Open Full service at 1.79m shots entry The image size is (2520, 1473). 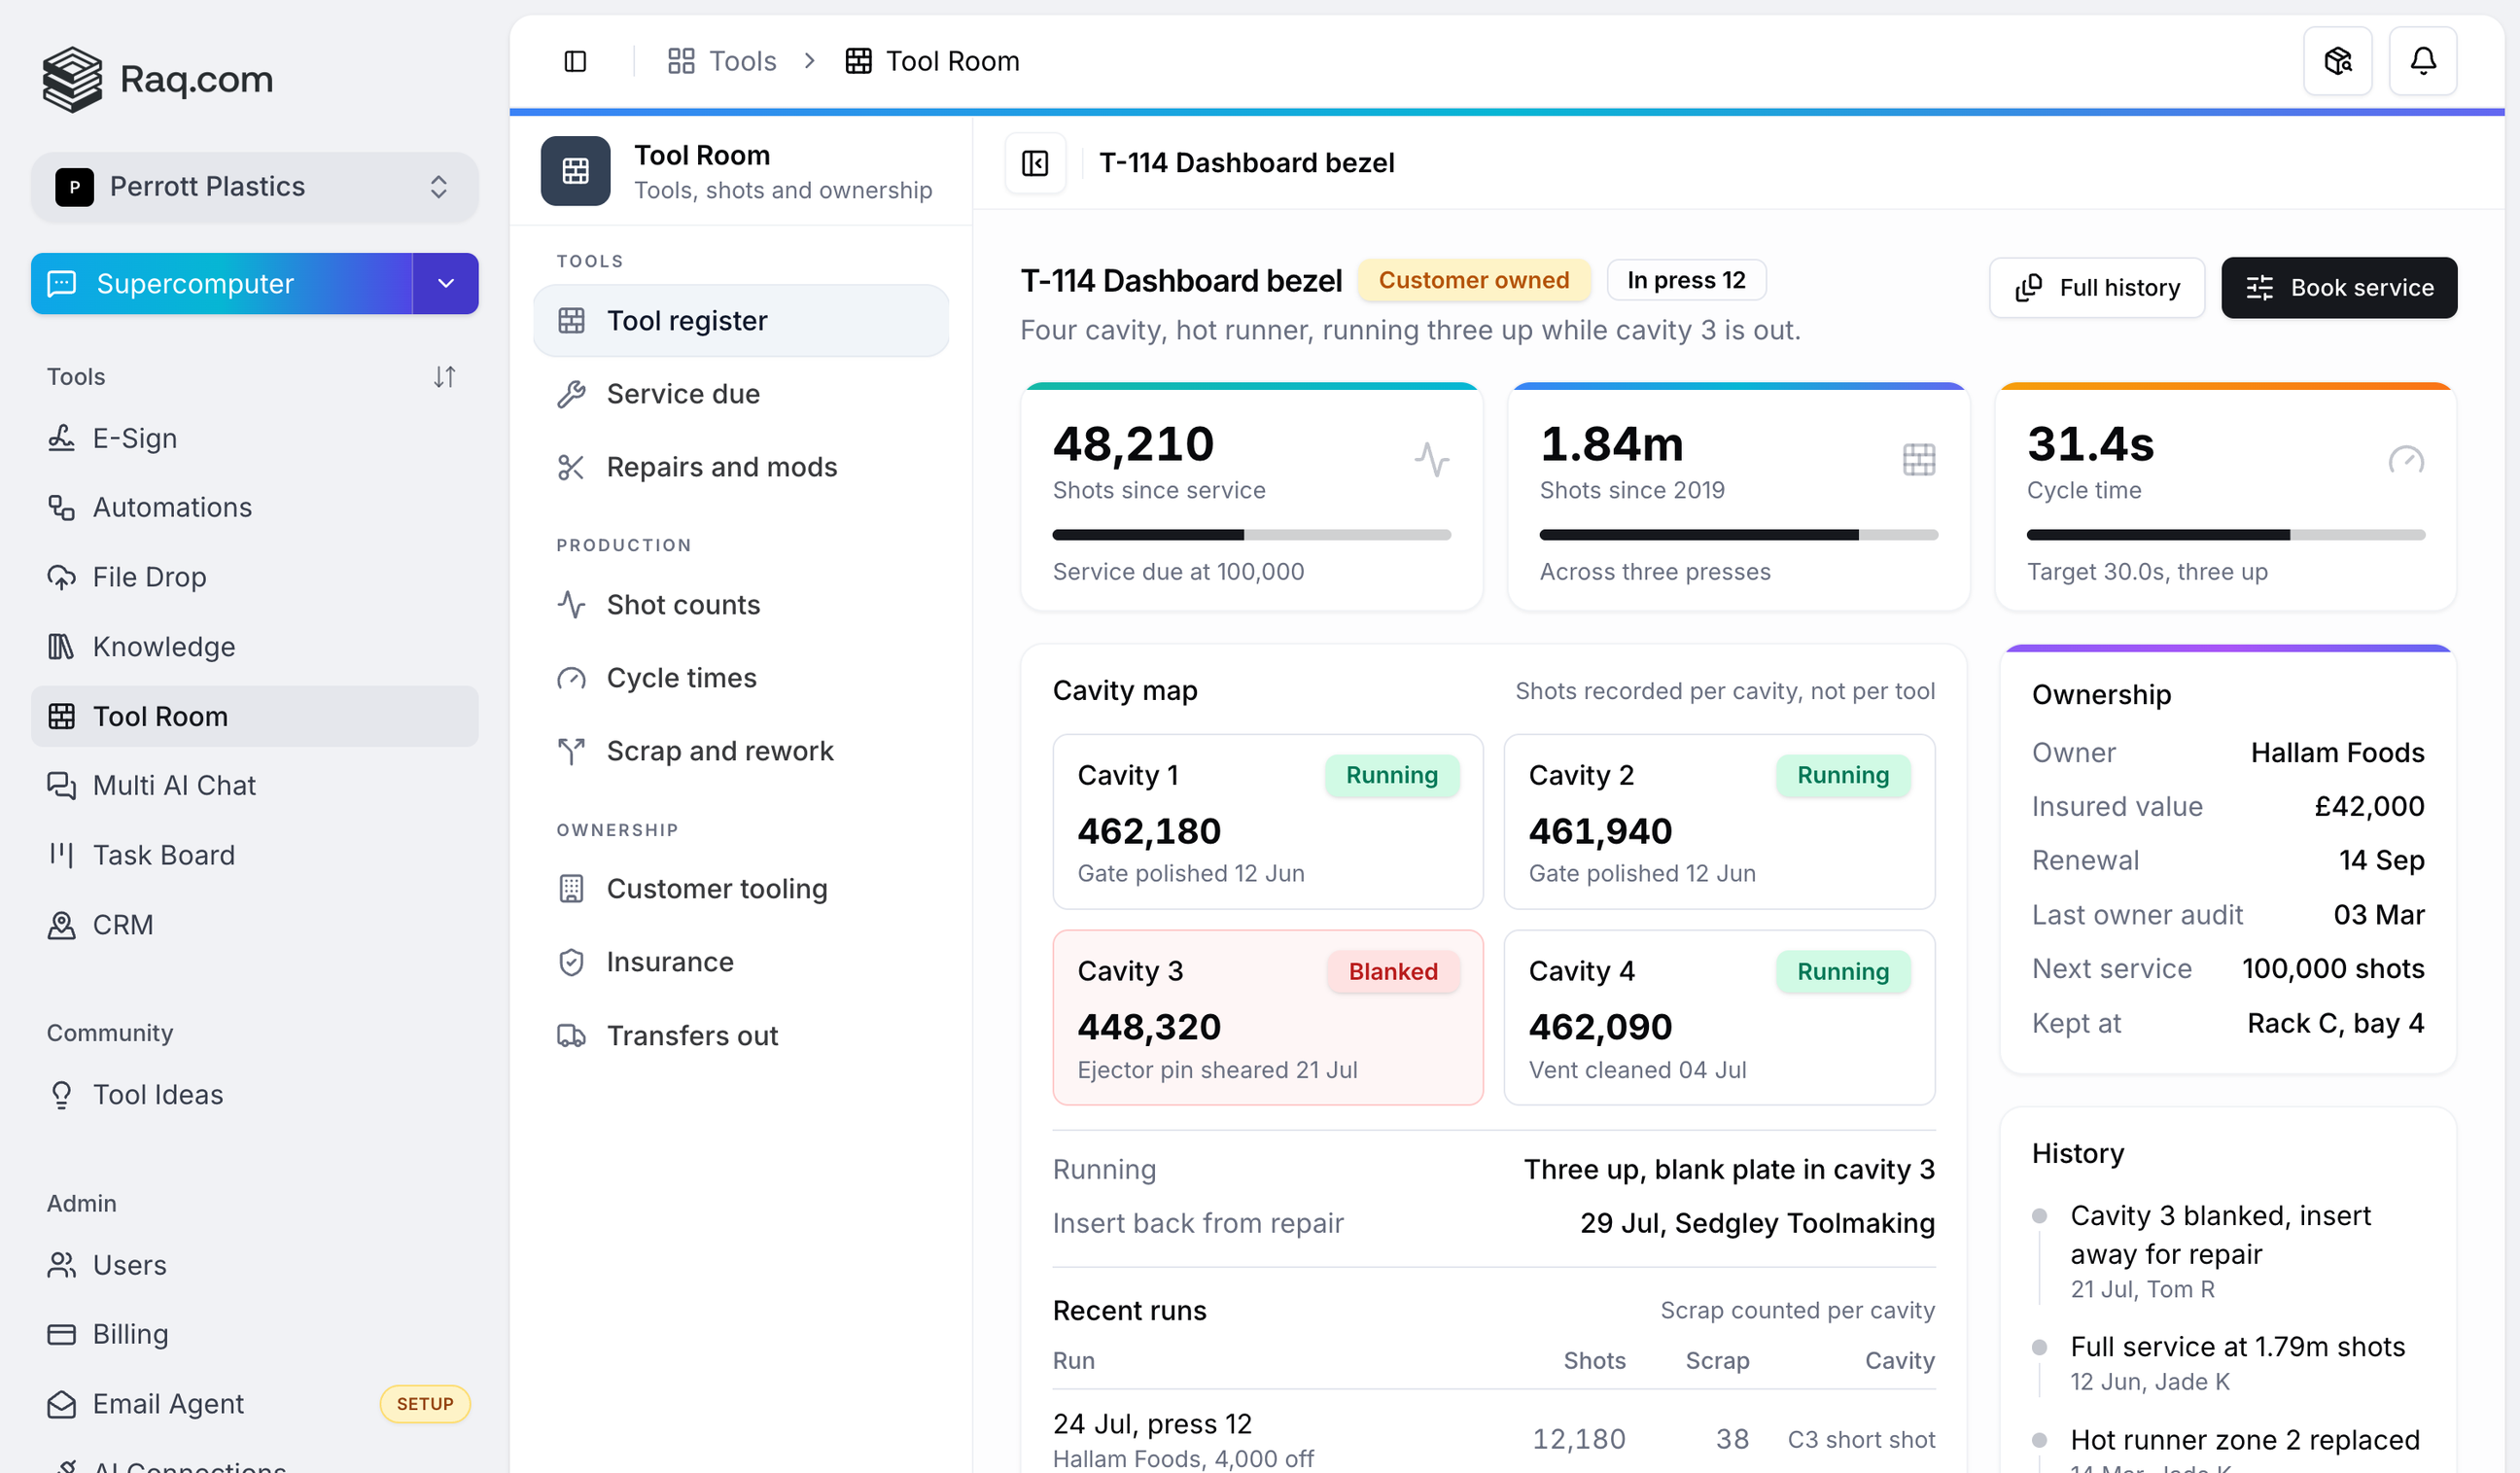pyautogui.click(x=2228, y=1363)
